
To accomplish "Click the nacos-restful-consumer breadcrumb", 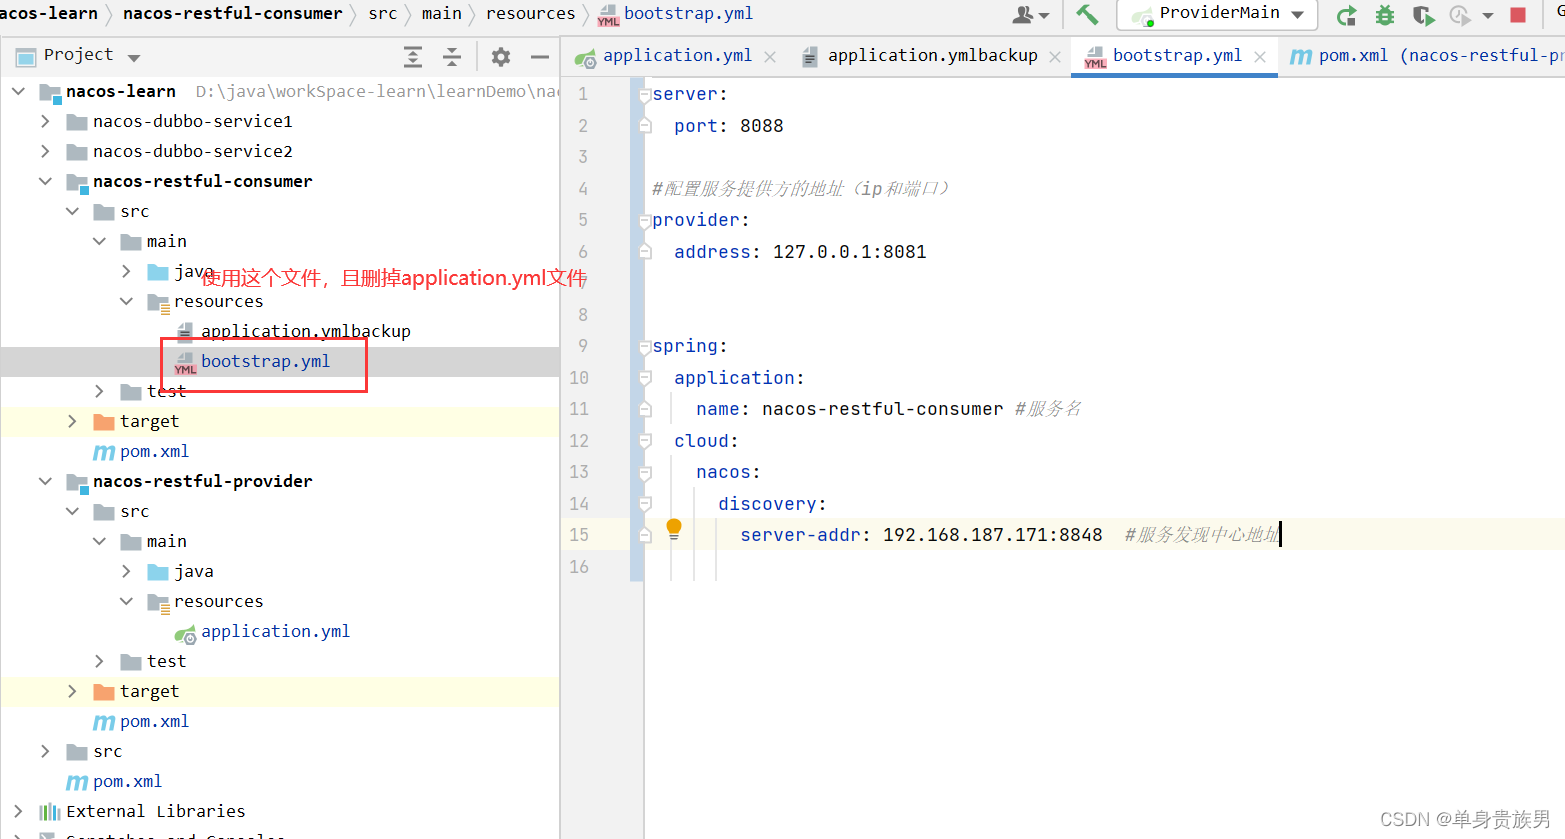I will pyautogui.click(x=232, y=13).
